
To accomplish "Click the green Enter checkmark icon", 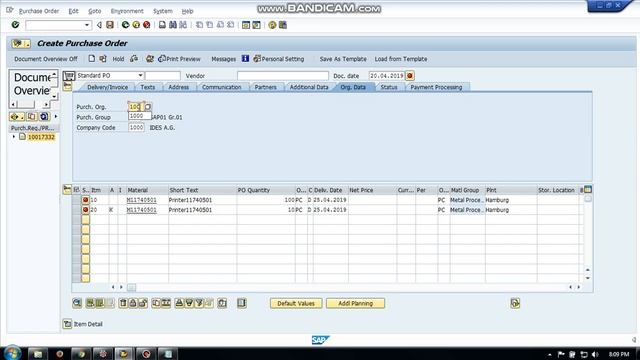I will (15, 25).
